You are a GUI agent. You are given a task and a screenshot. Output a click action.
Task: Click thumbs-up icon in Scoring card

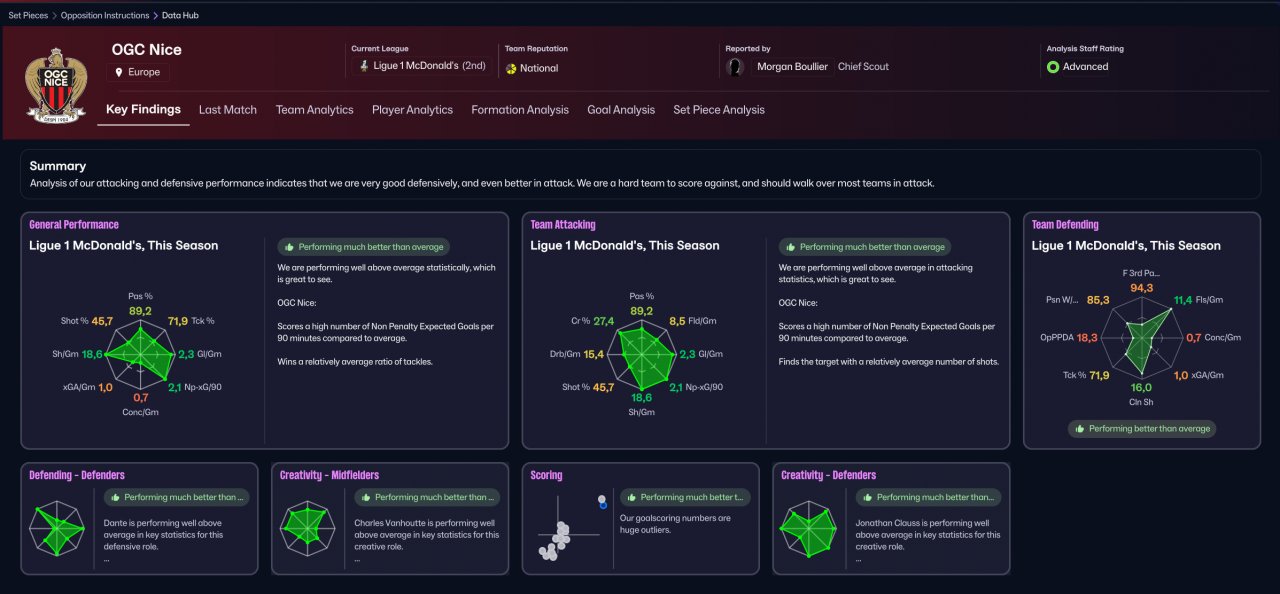coord(632,497)
